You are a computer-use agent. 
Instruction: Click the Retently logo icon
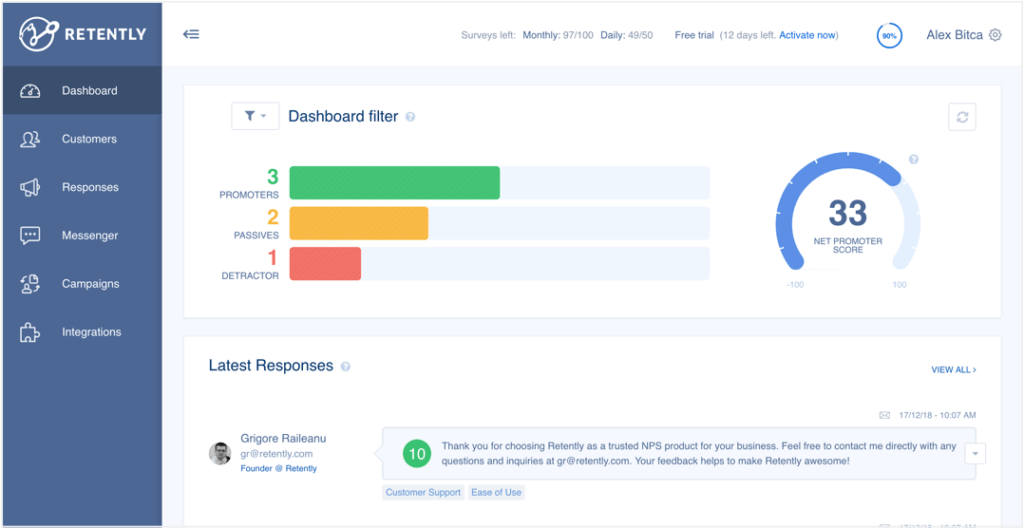(x=38, y=34)
